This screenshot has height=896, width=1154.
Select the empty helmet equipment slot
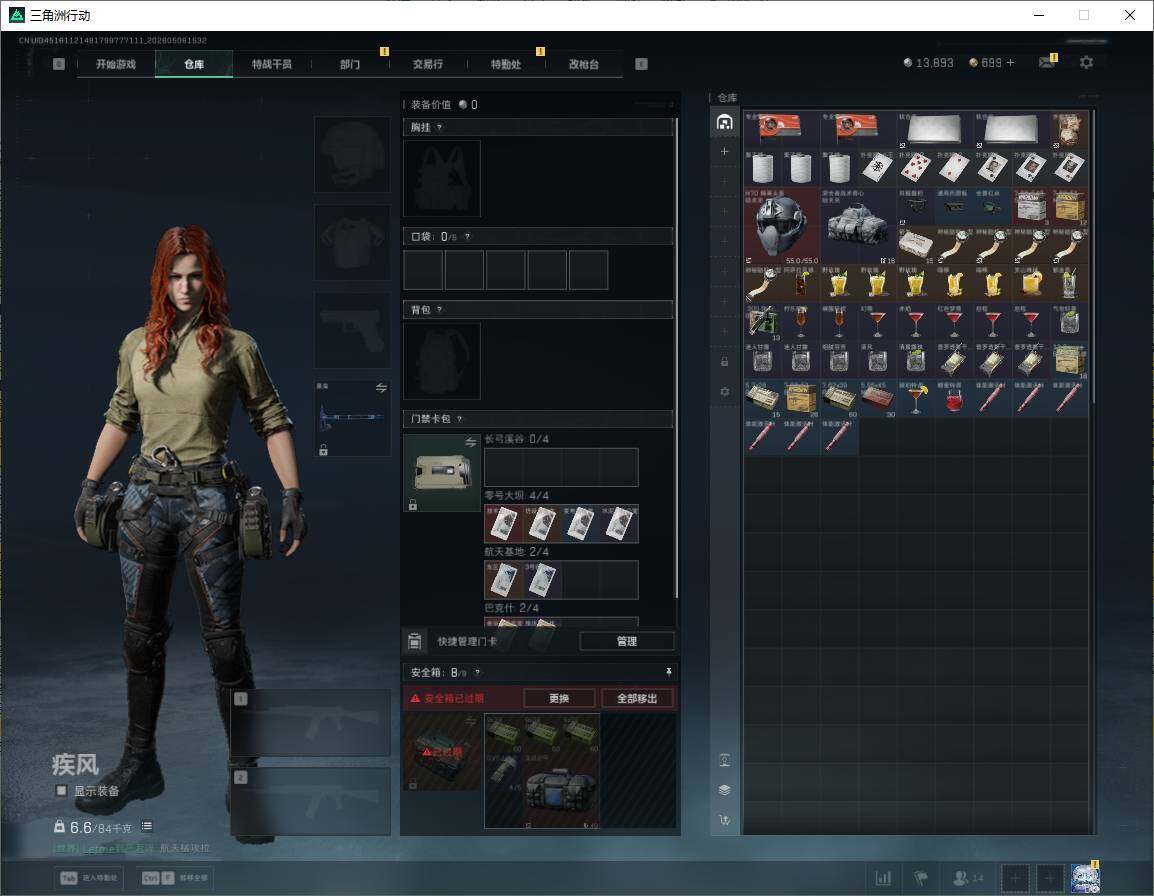[353, 155]
